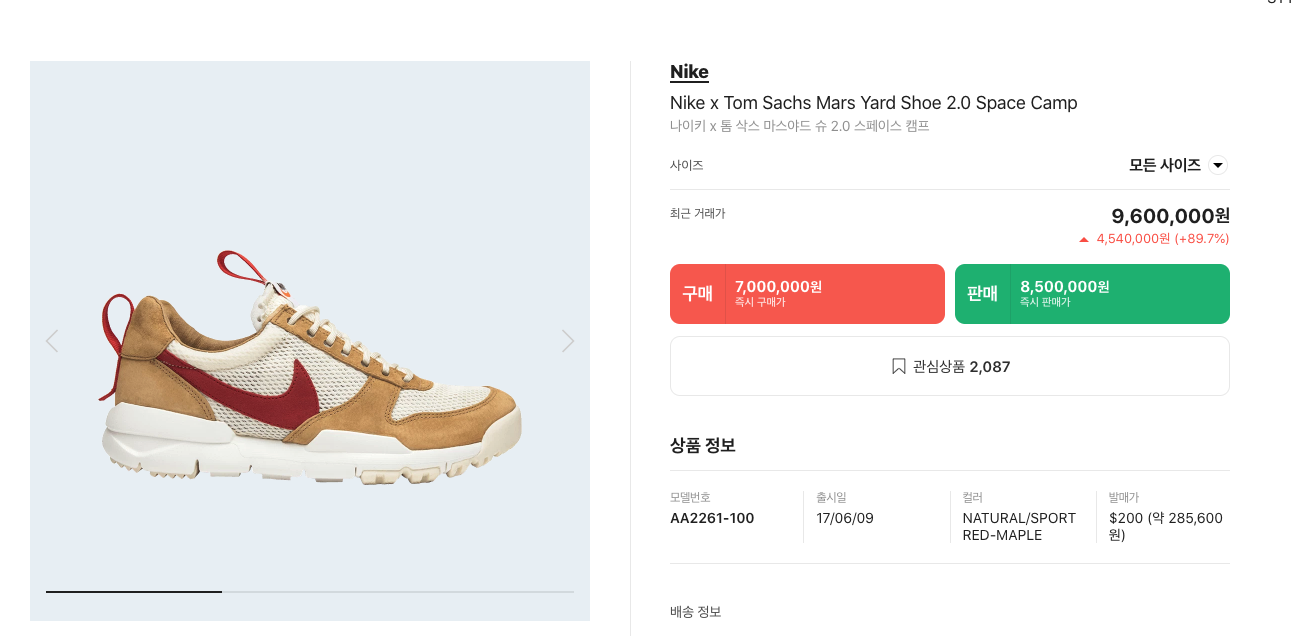This screenshot has height=636, width=1291.
Task: Click the Korean product name subtitle
Action: (x=800, y=126)
